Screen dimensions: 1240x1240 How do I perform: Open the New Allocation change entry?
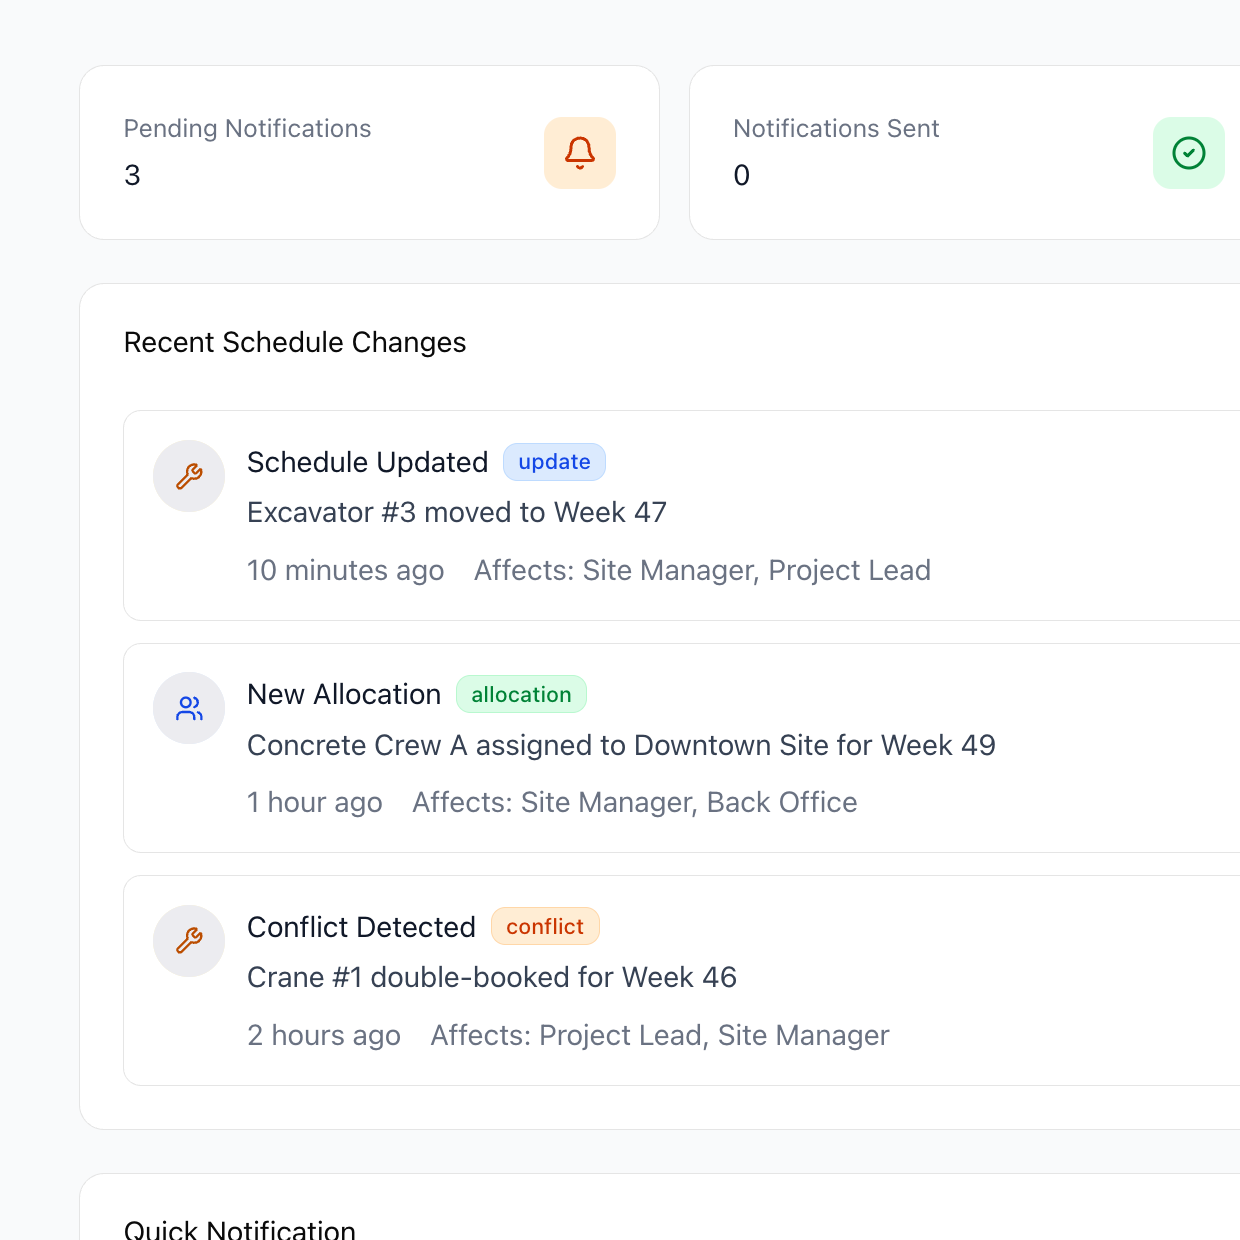[x=682, y=748]
